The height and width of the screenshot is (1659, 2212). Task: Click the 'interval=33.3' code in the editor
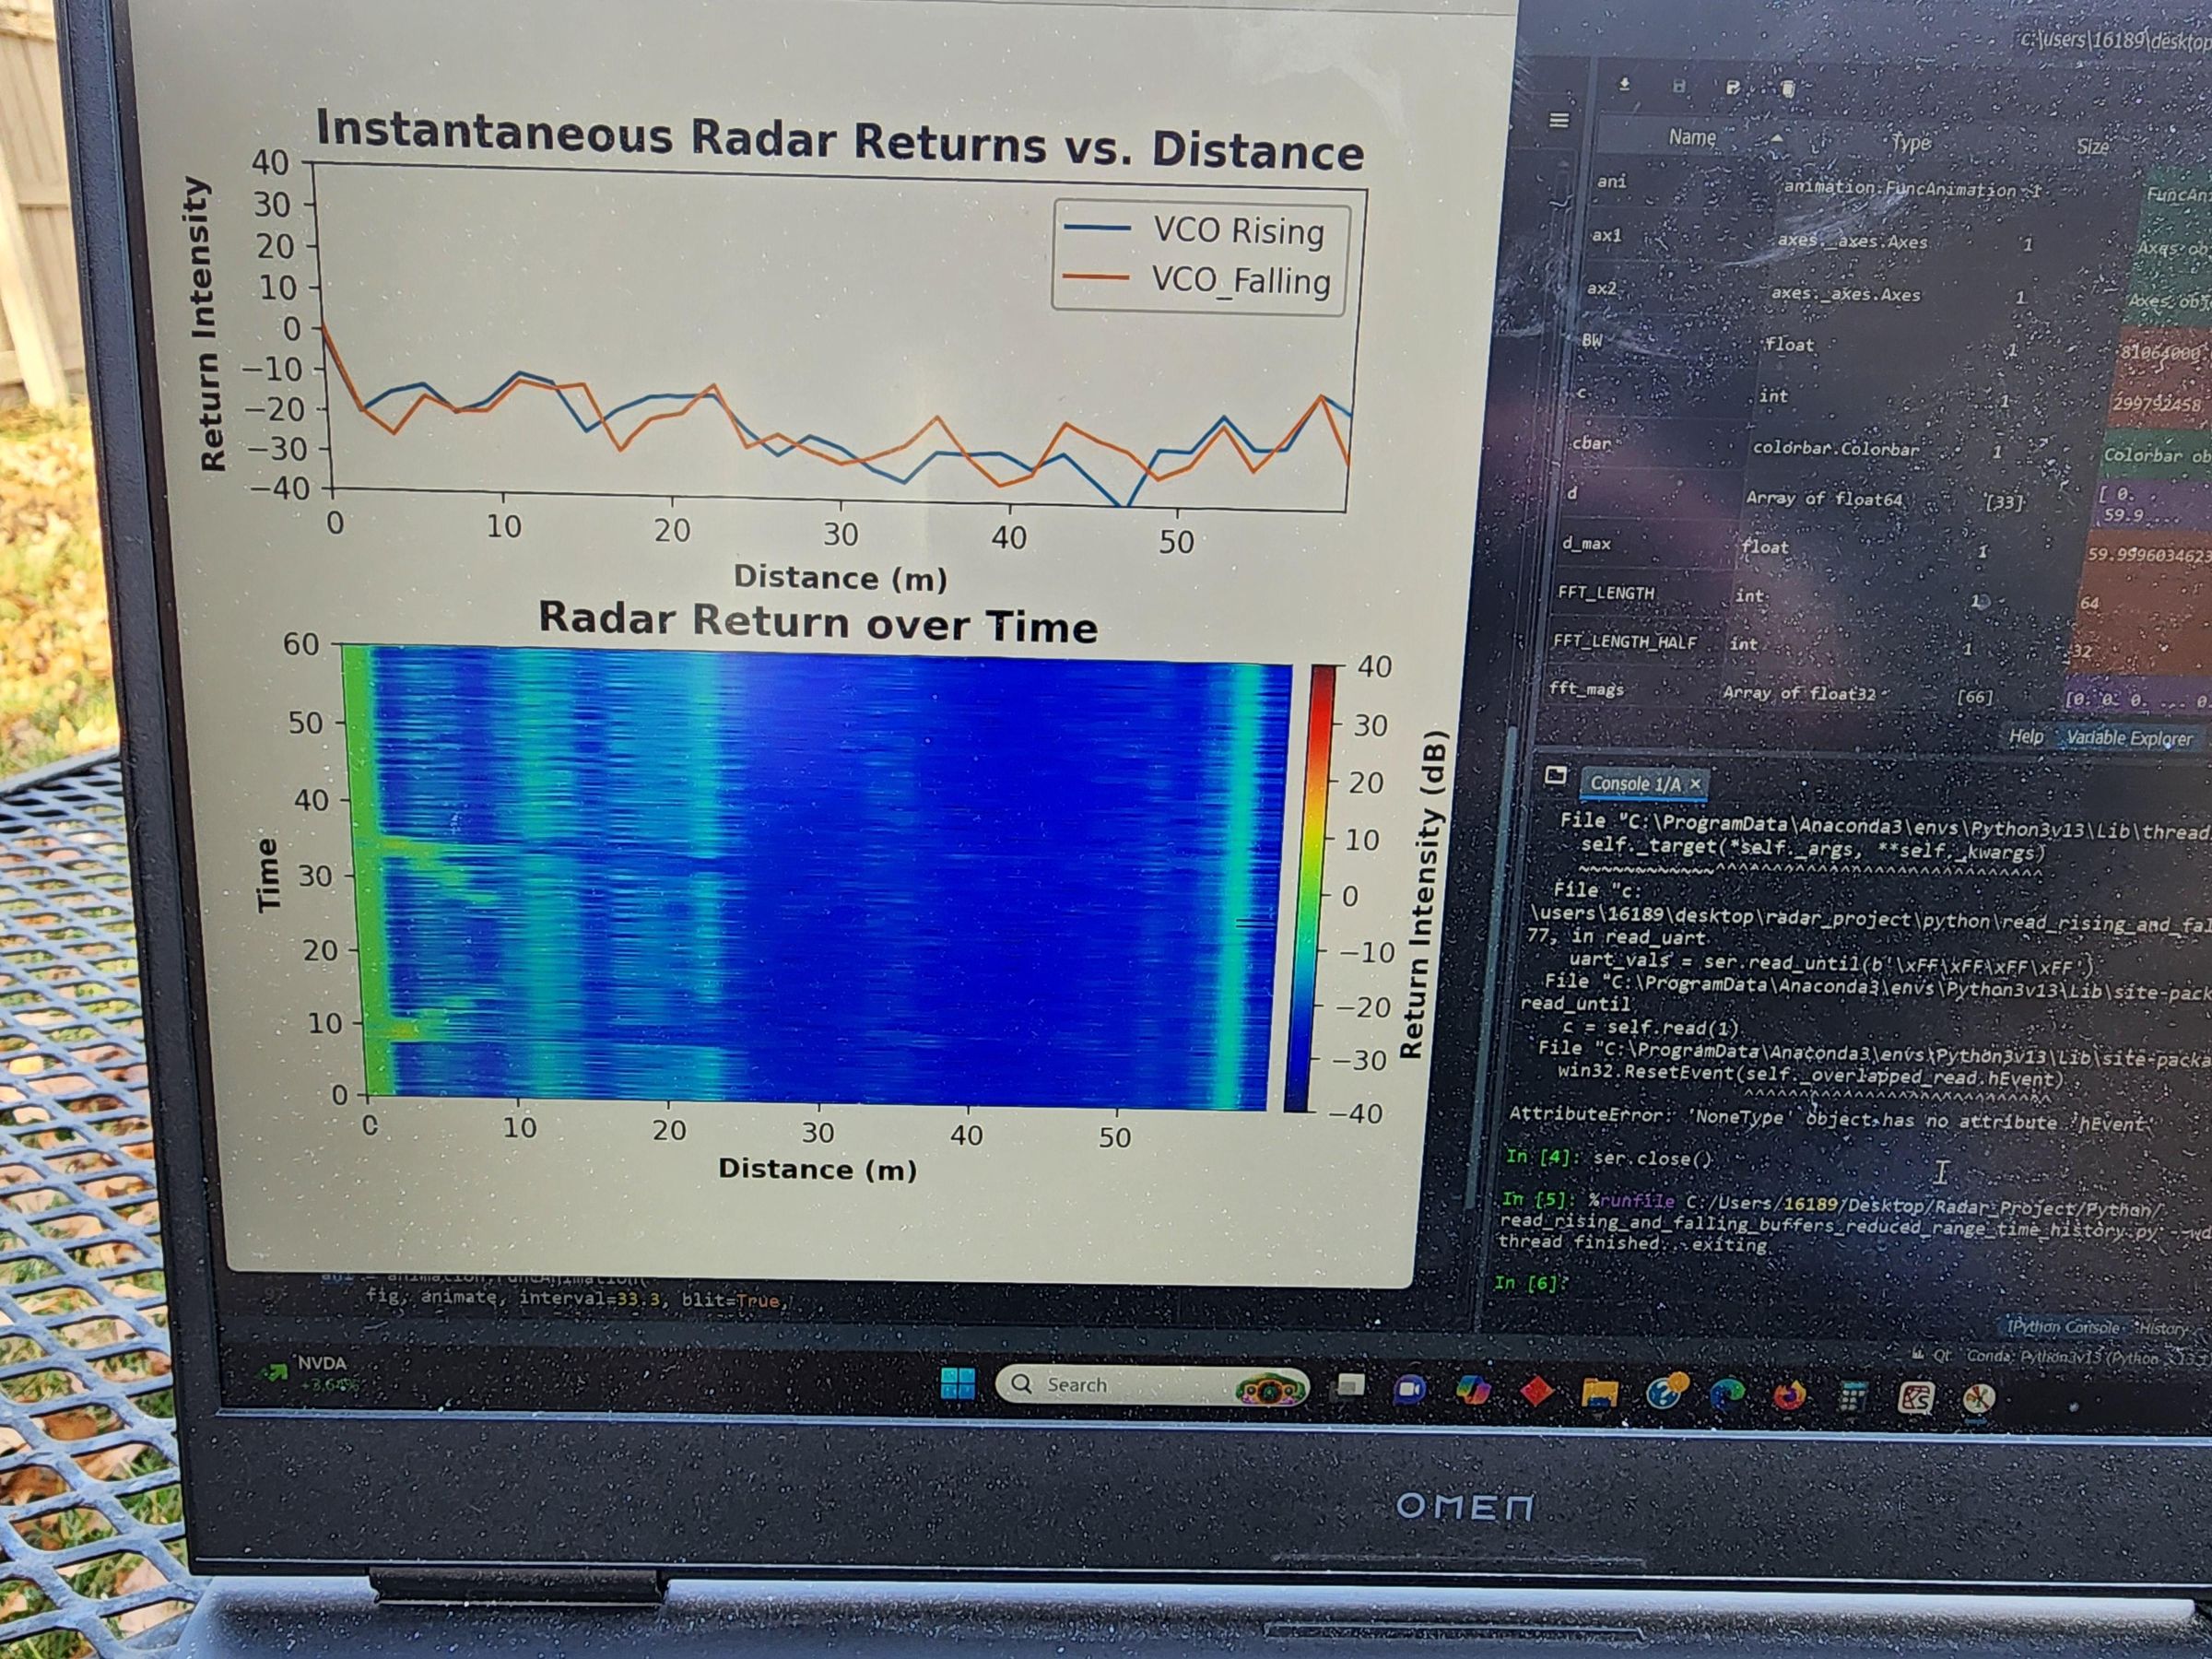590,1298
